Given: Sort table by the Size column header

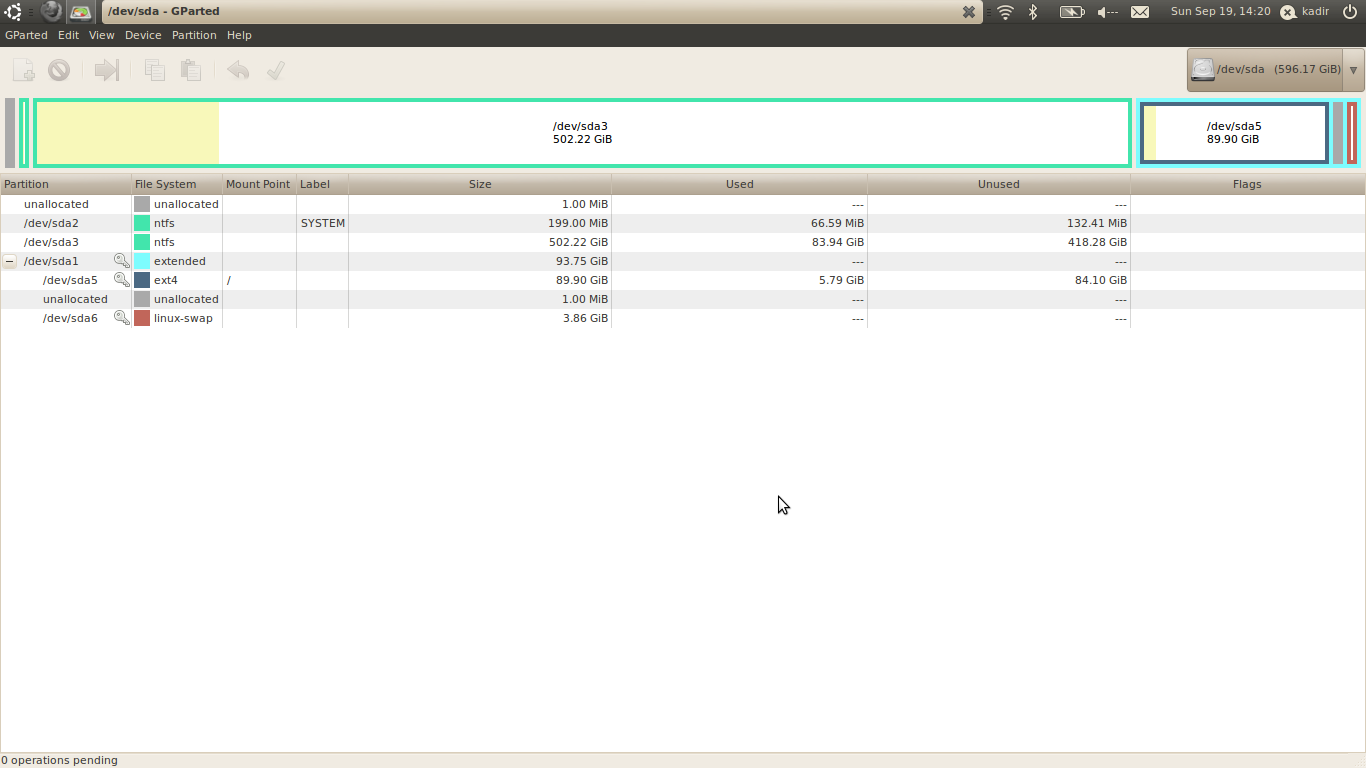Looking at the screenshot, I should point(480,184).
